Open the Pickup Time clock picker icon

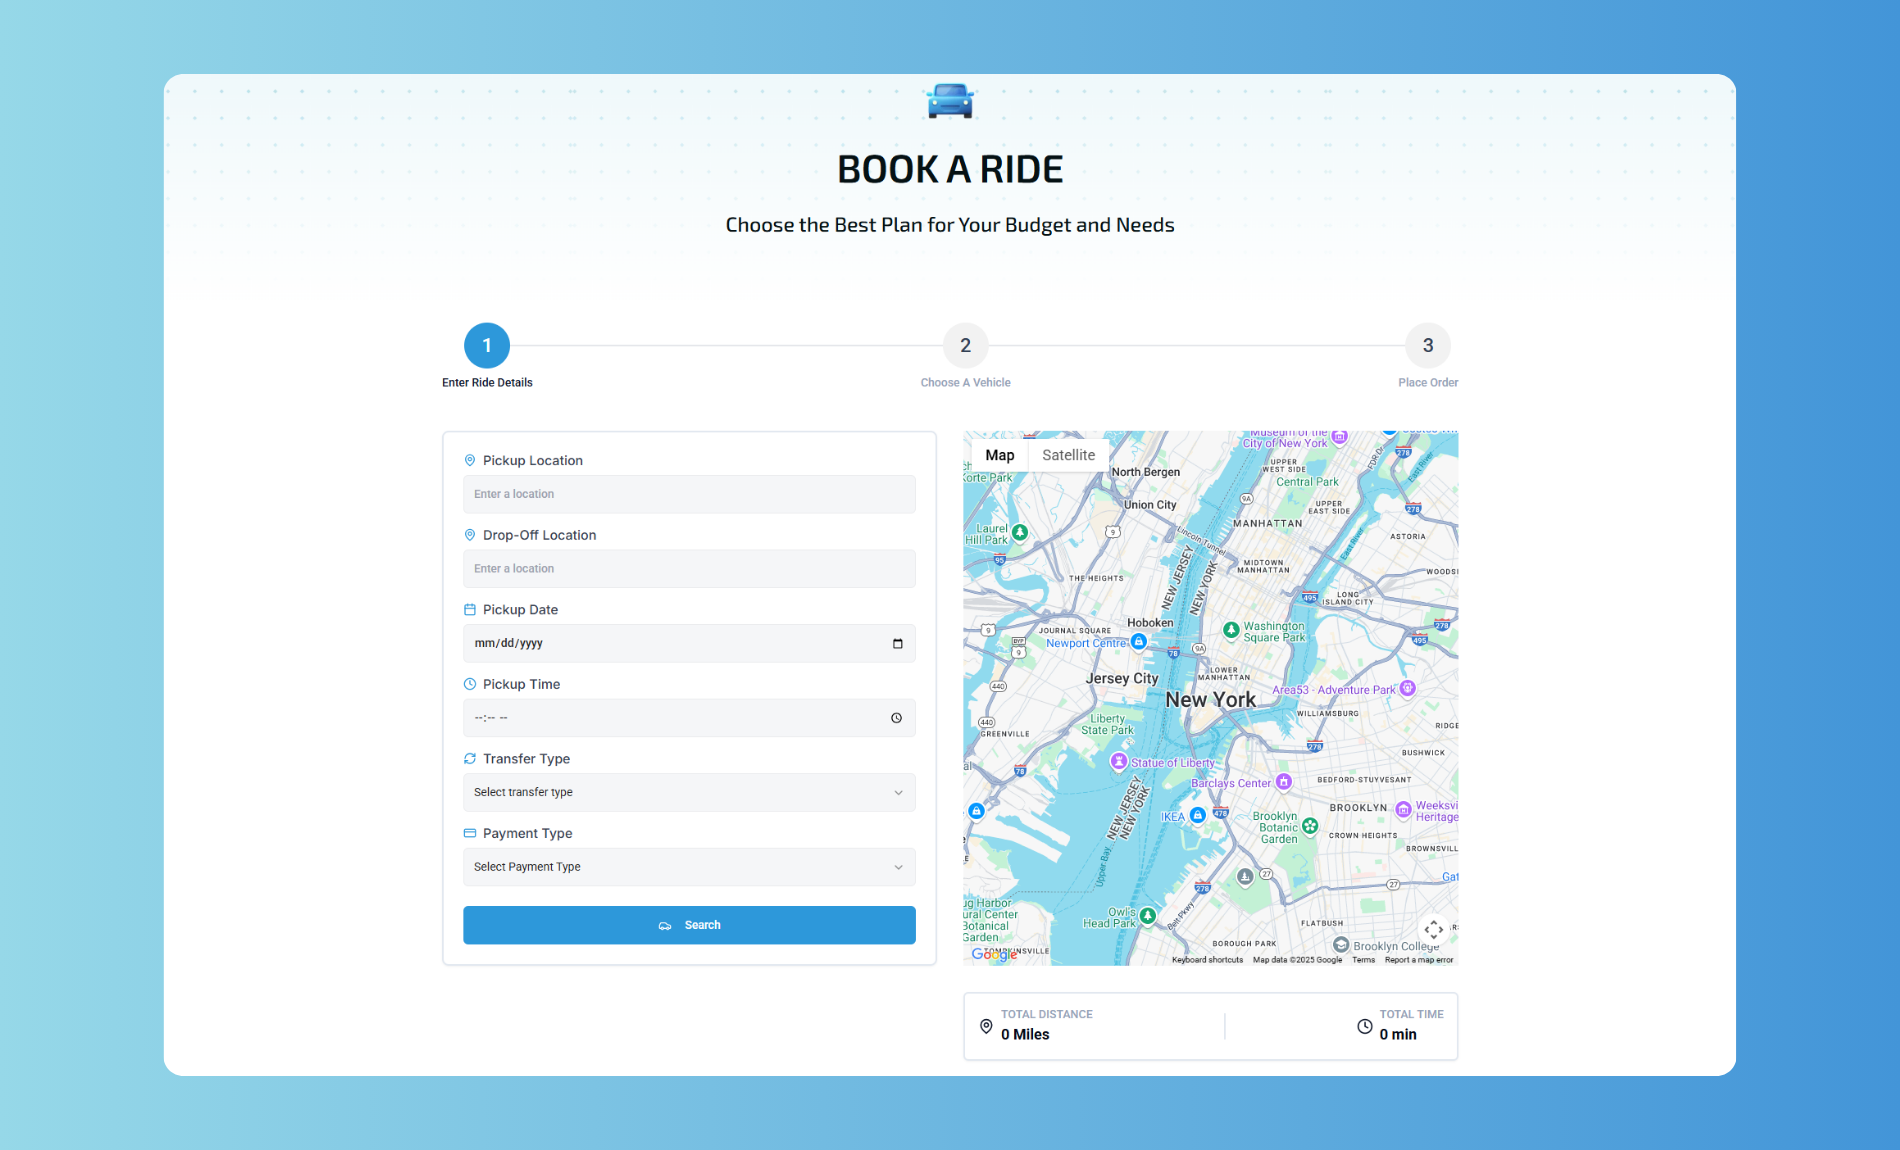(896, 718)
